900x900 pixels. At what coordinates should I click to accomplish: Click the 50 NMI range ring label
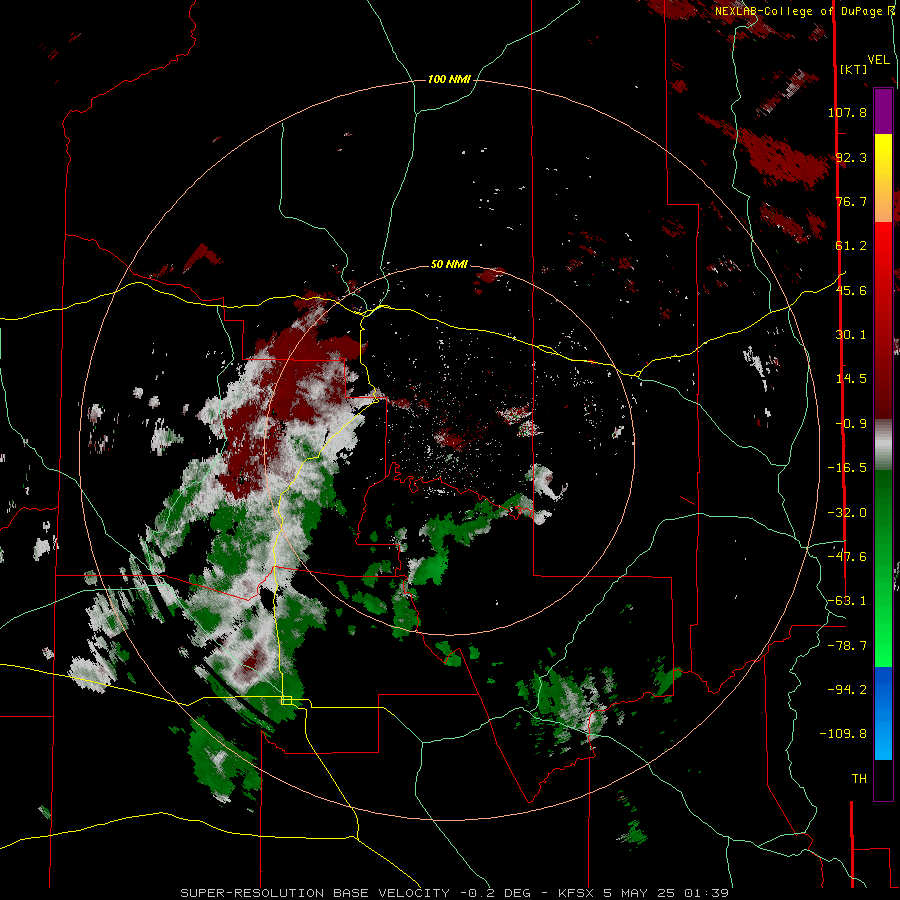click(x=449, y=265)
